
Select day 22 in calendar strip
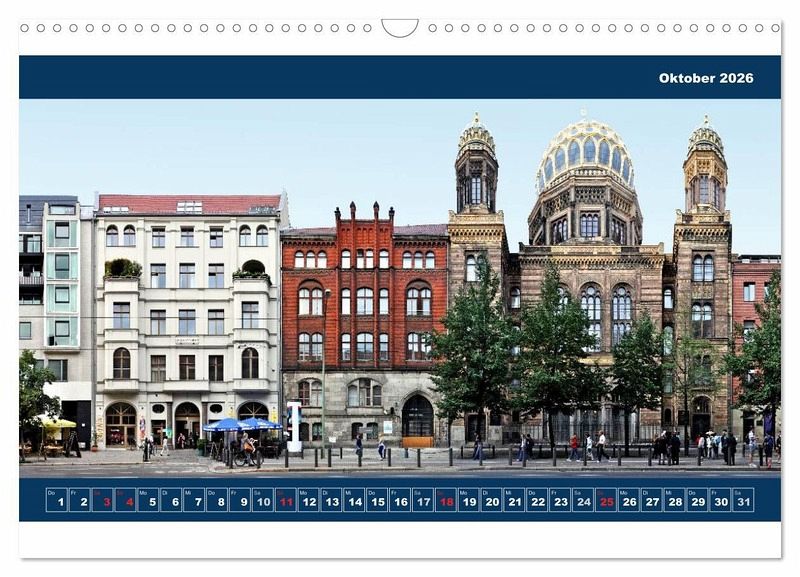537,500
